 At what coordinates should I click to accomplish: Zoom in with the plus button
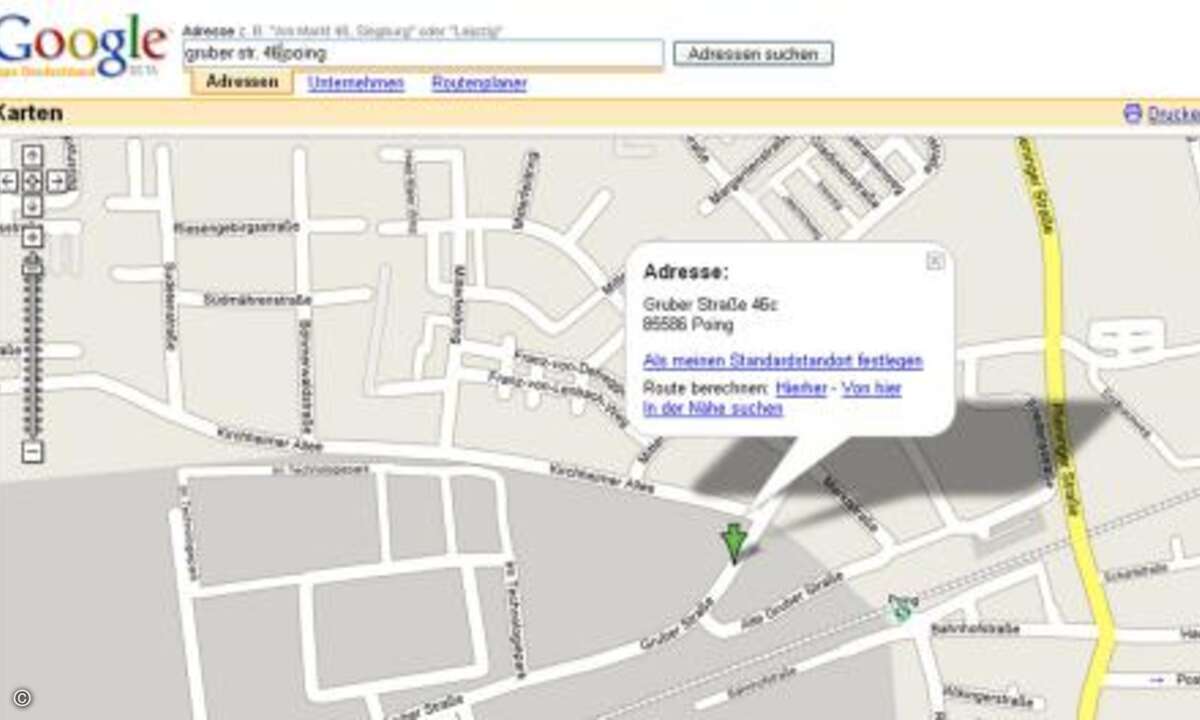pyautogui.click(x=32, y=237)
